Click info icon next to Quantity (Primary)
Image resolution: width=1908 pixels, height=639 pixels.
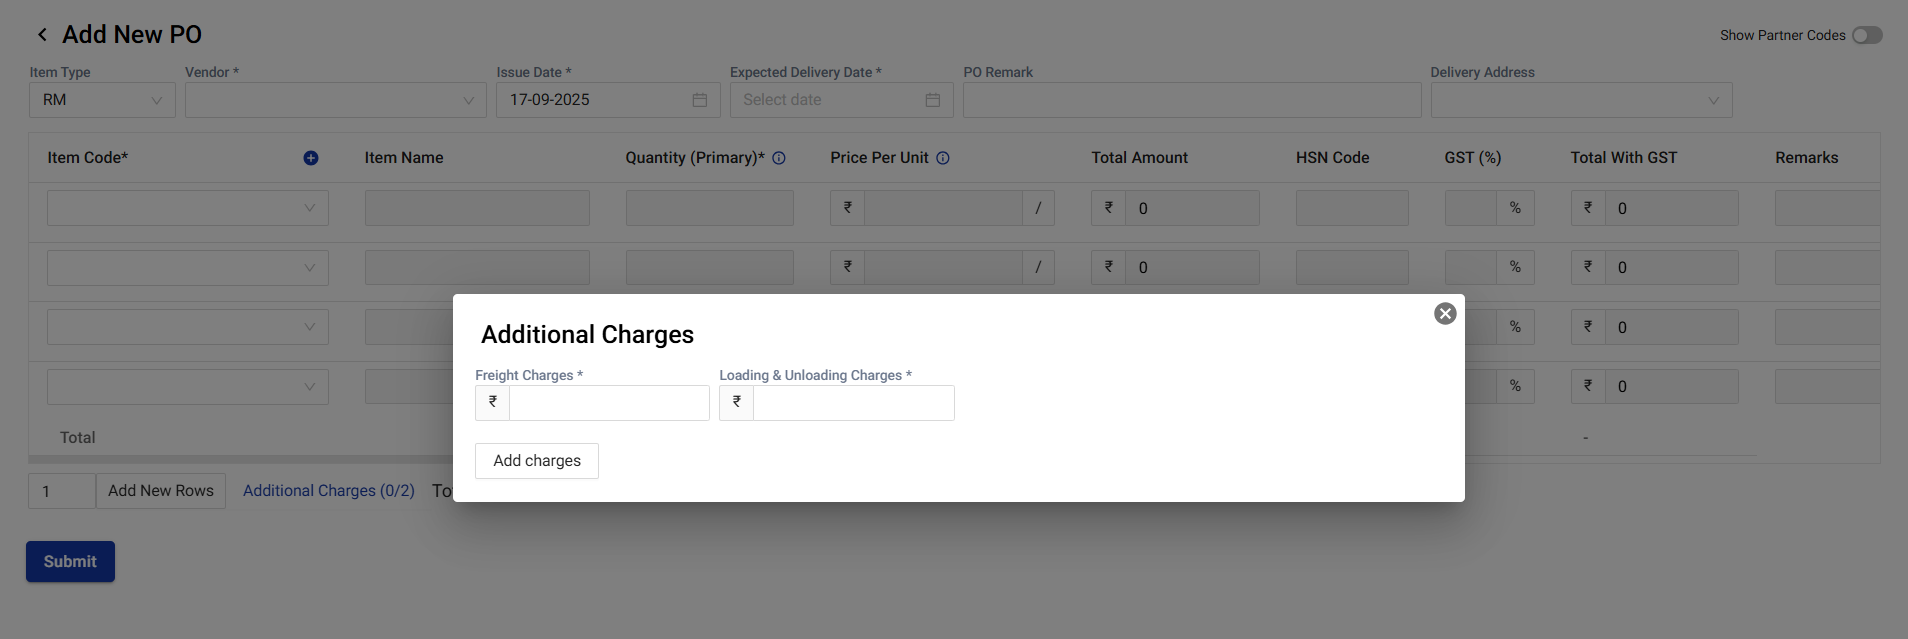click(779, 158)
